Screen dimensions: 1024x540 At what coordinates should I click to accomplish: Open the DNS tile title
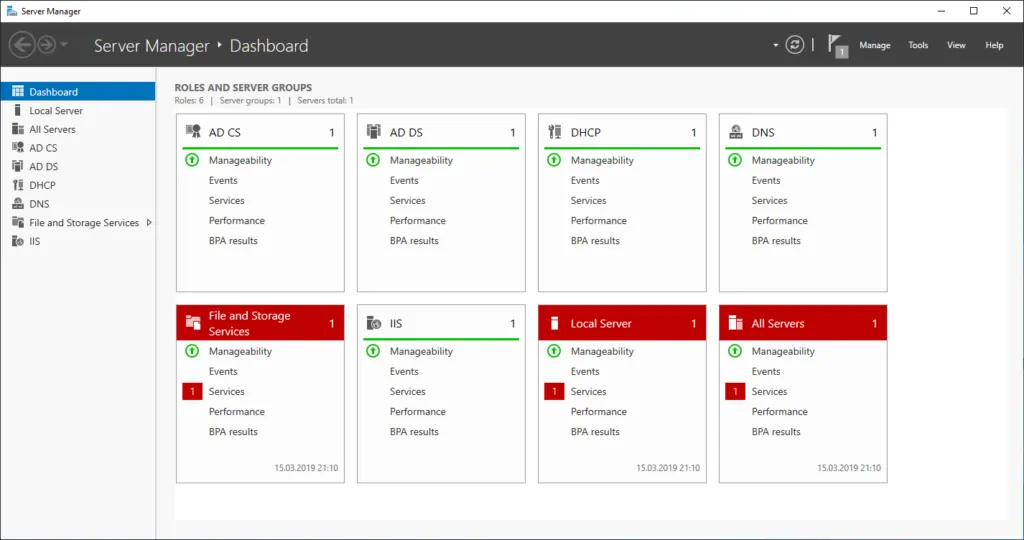pyautogui.click(x=763, y=133)
